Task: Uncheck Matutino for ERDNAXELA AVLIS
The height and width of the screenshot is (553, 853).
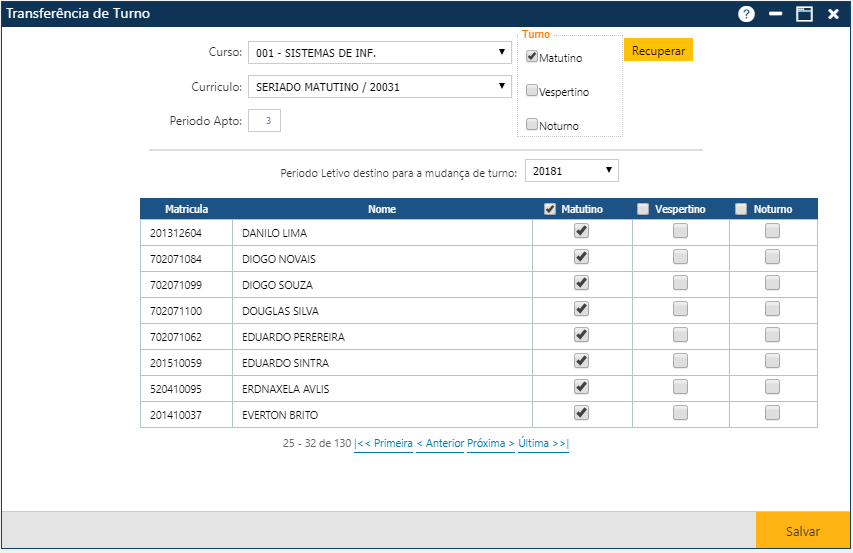Action: (x=582, y=387)
